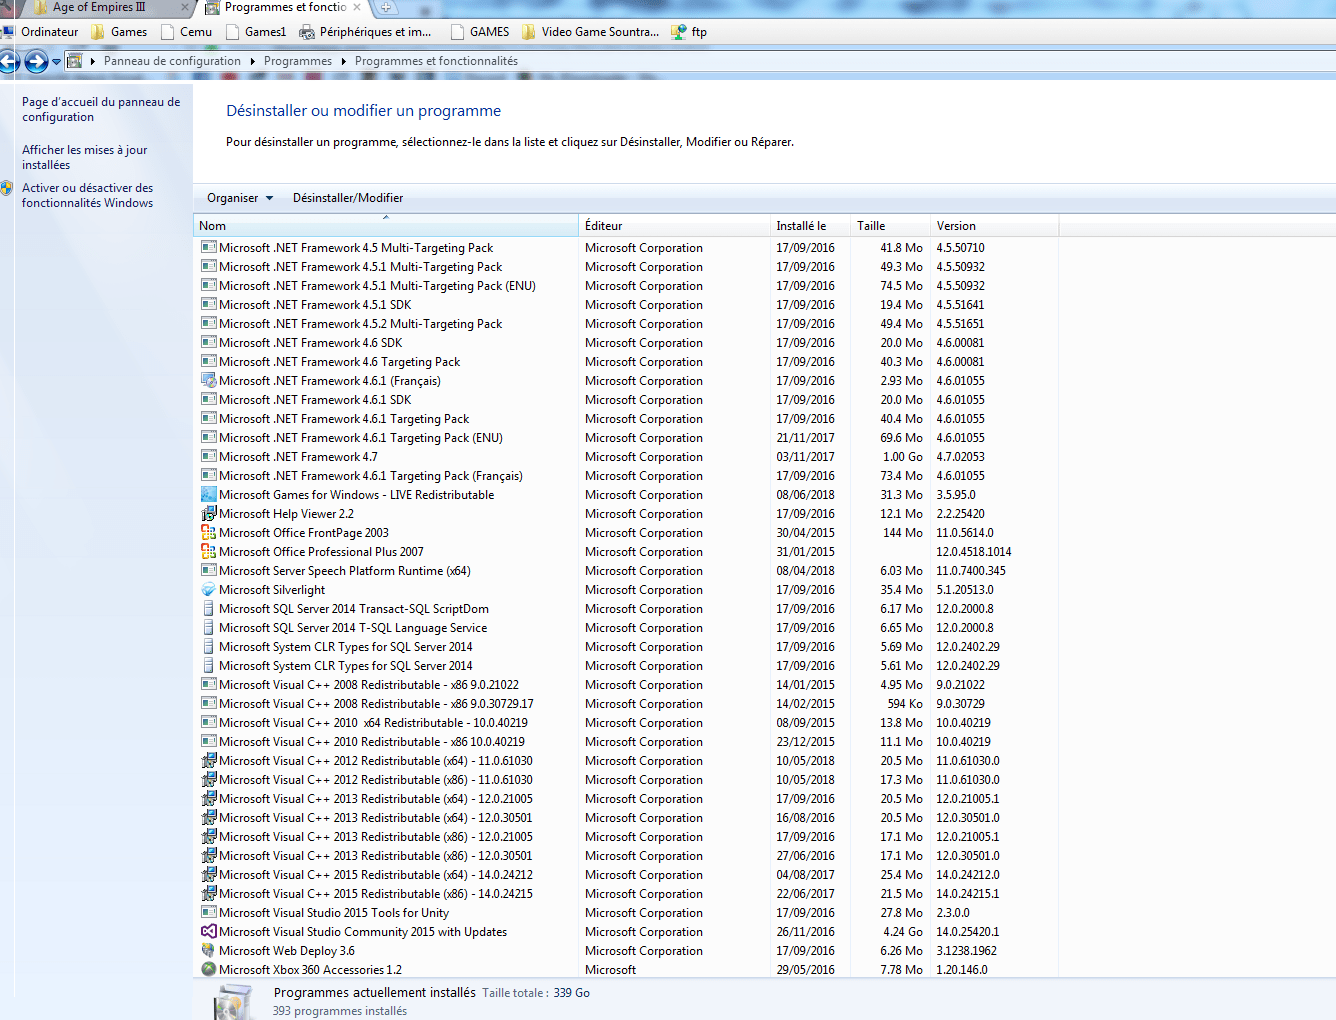The image size is (1336, 1020).
Task: Click Microsoft Help Viewer 2.2 icon
Action: (x=209, y=514)
